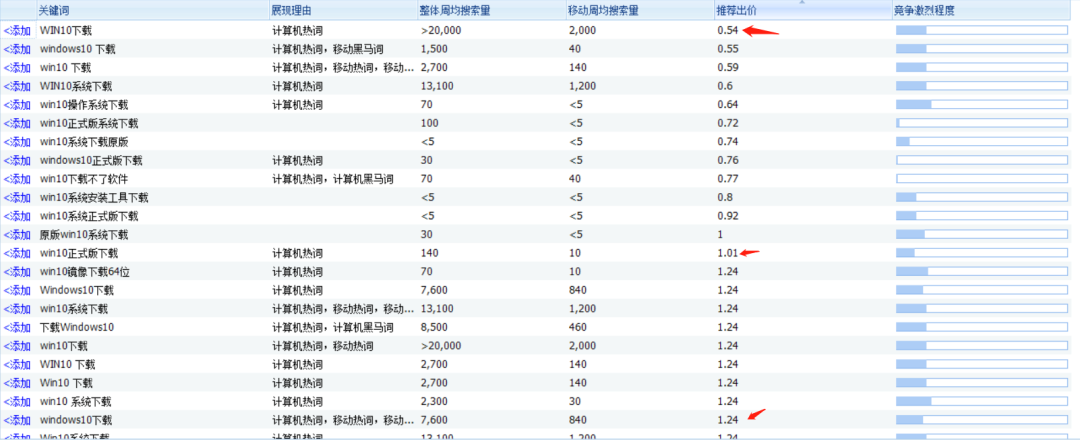The height and width of the screenshot is (440, 1080).
Task: Sort by 整体周均搜索量 column
Action: pyautogui.click(x=454, y=10)
